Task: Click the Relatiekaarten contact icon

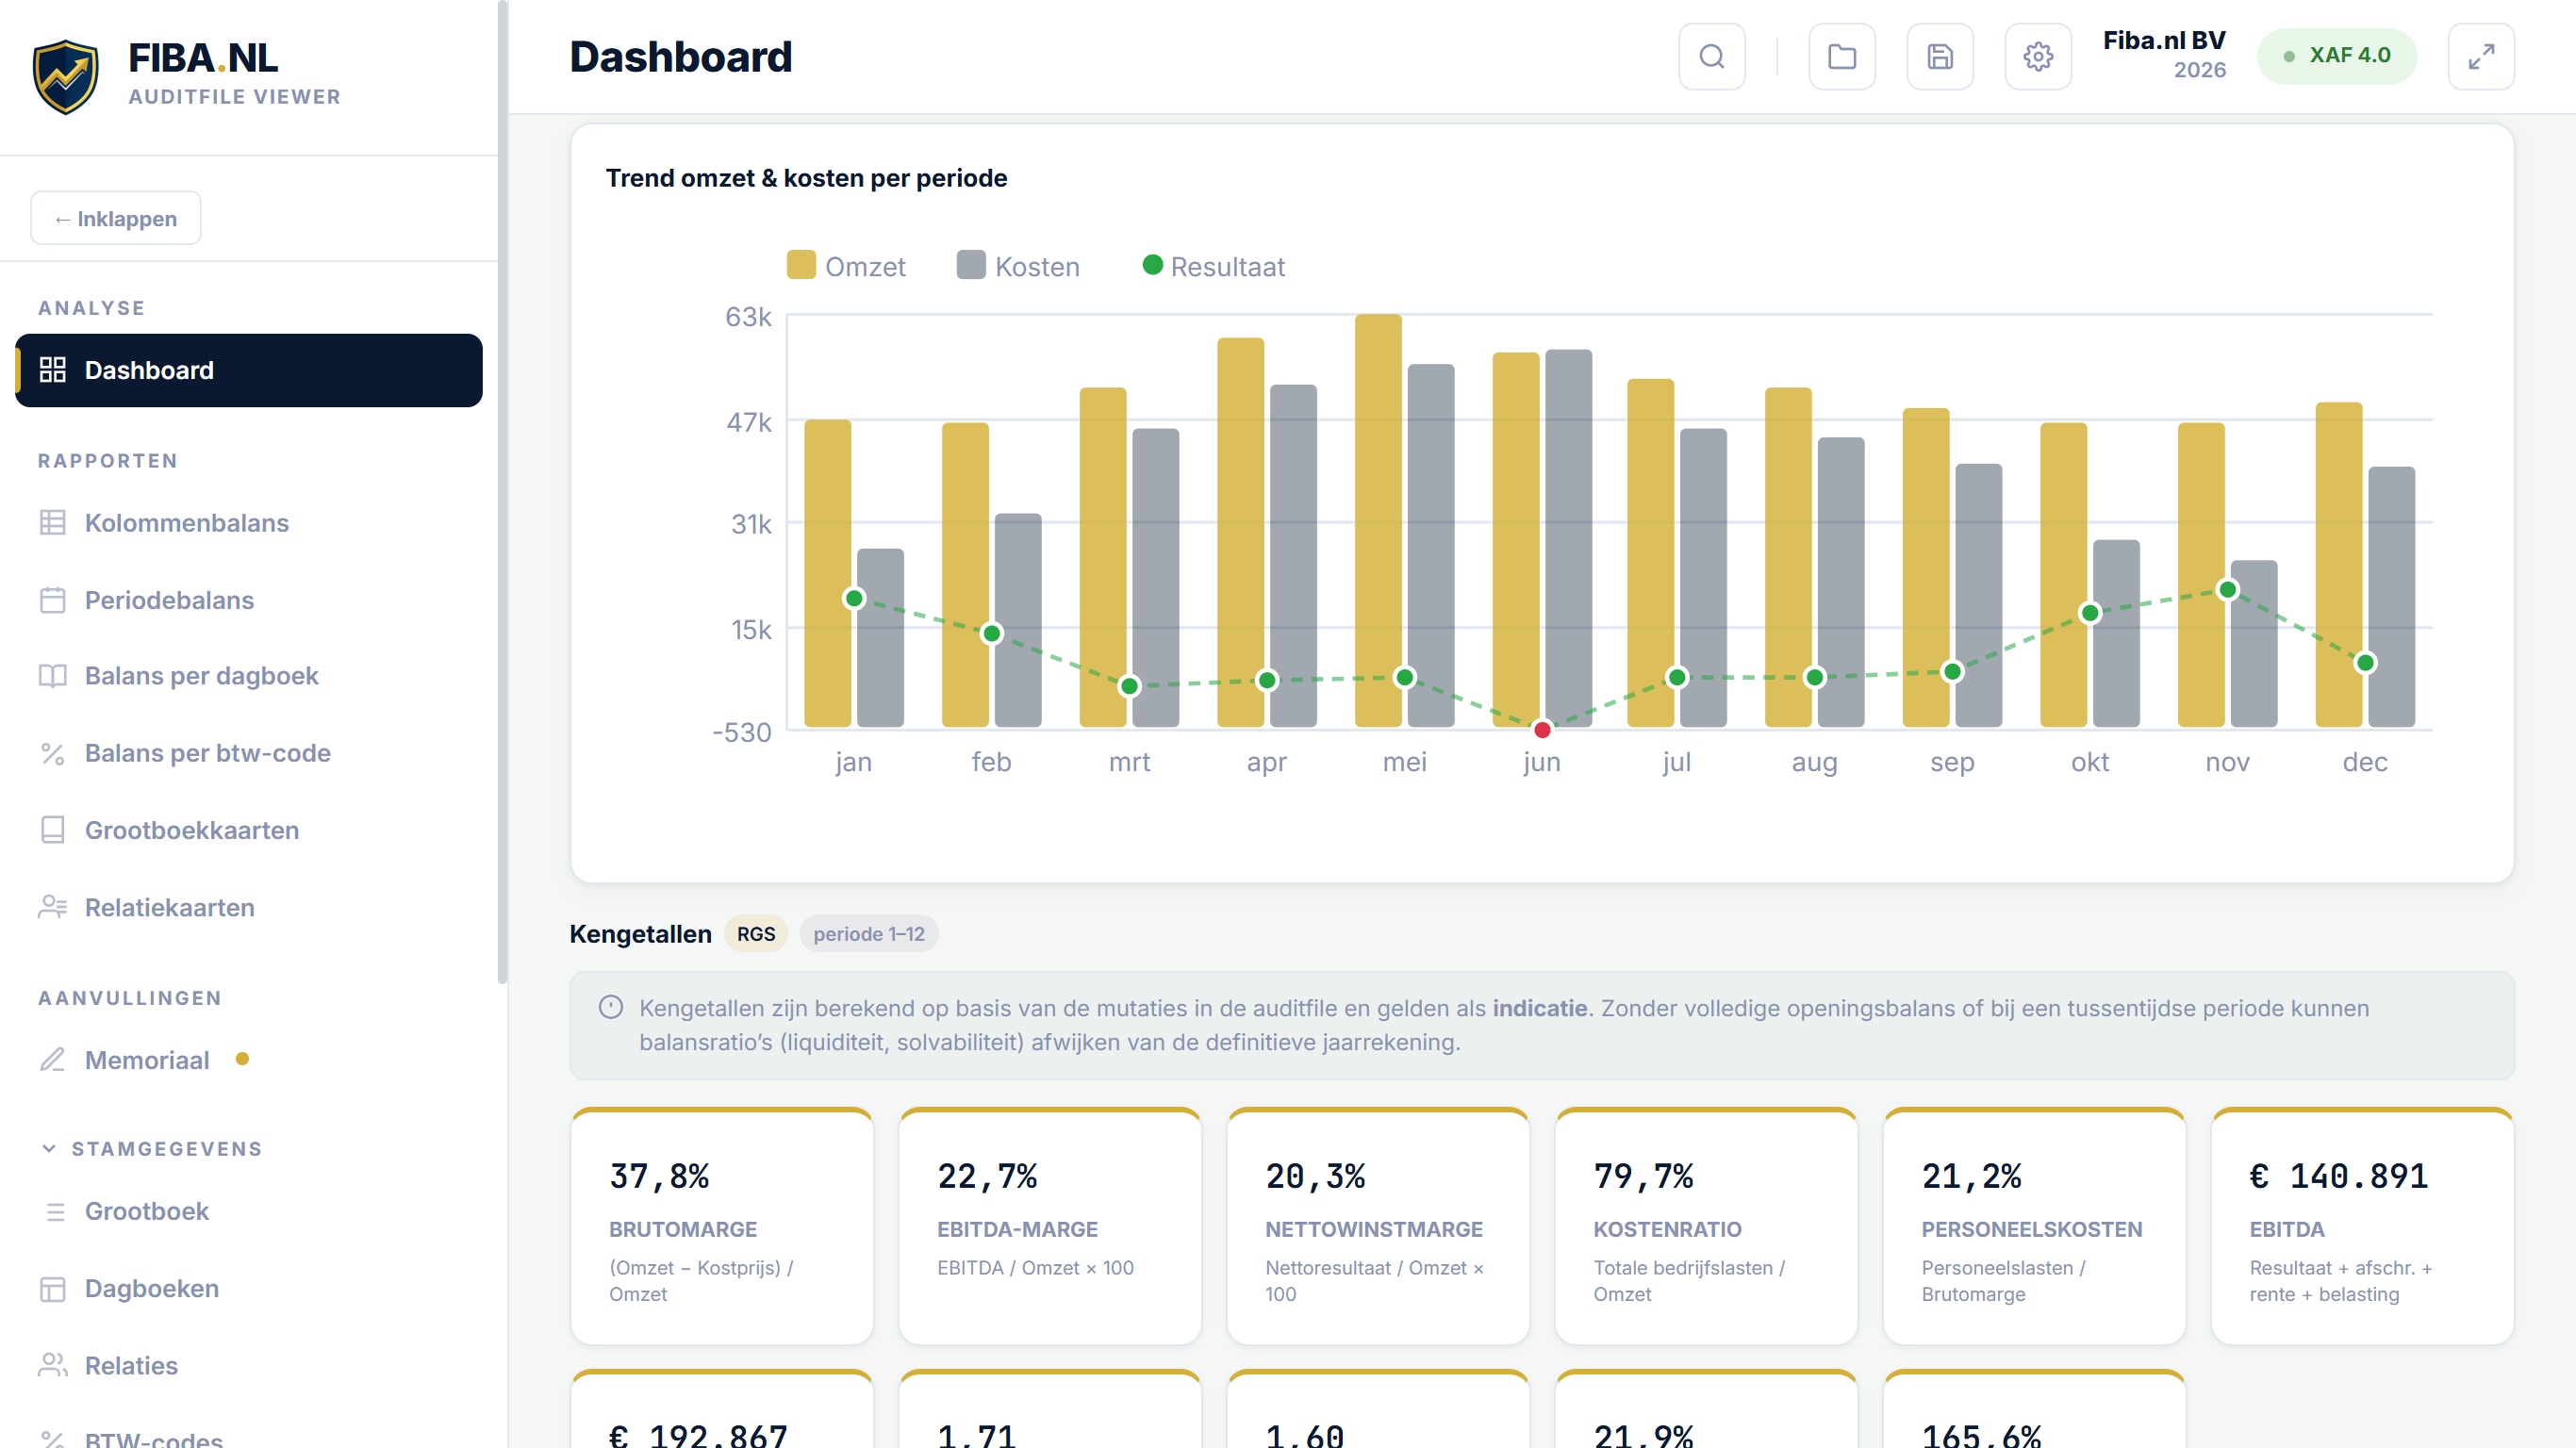Action: click(x=53, y=907)
